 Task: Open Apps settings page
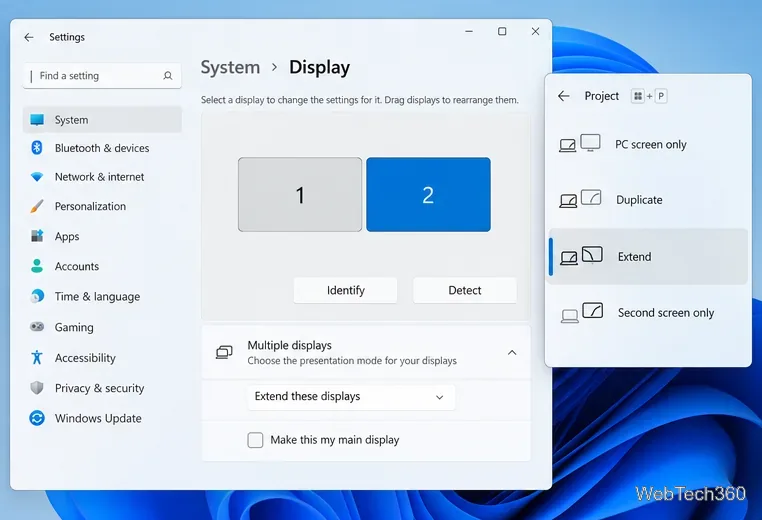(x=102, y=236)
